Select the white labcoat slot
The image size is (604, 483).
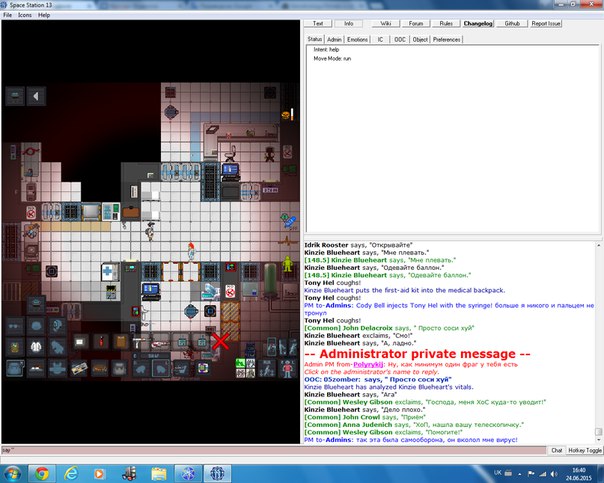[x=36, y=347]
